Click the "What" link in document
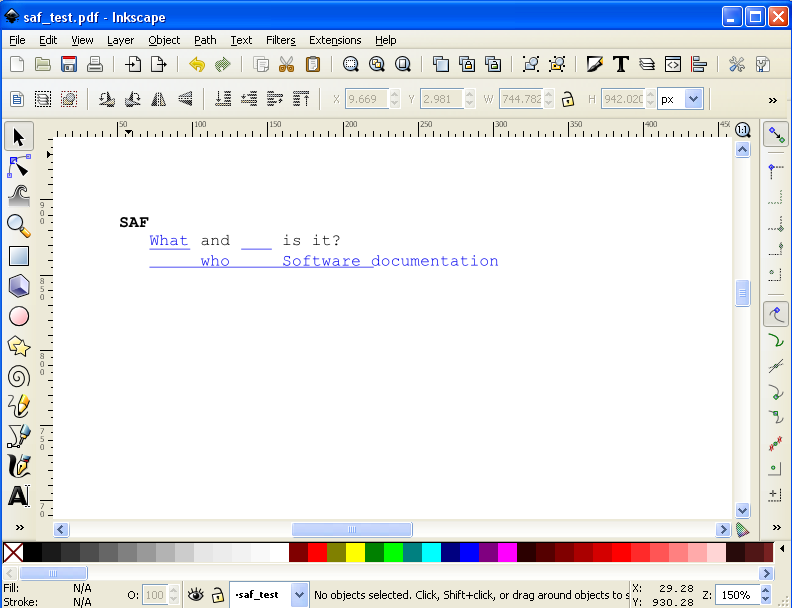Image resolution: width=792 pixels, height=608 pixels. click(169, 241)
